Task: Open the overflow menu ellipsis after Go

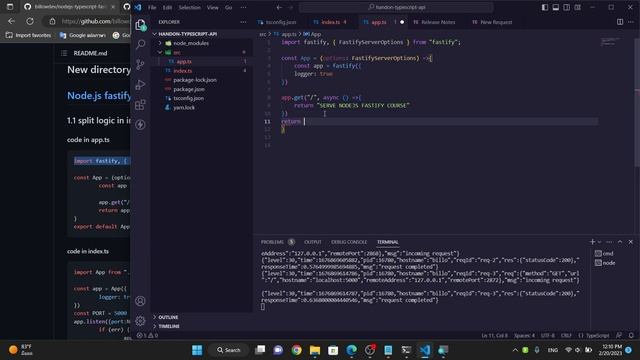Action: click(x=243, y=7)
